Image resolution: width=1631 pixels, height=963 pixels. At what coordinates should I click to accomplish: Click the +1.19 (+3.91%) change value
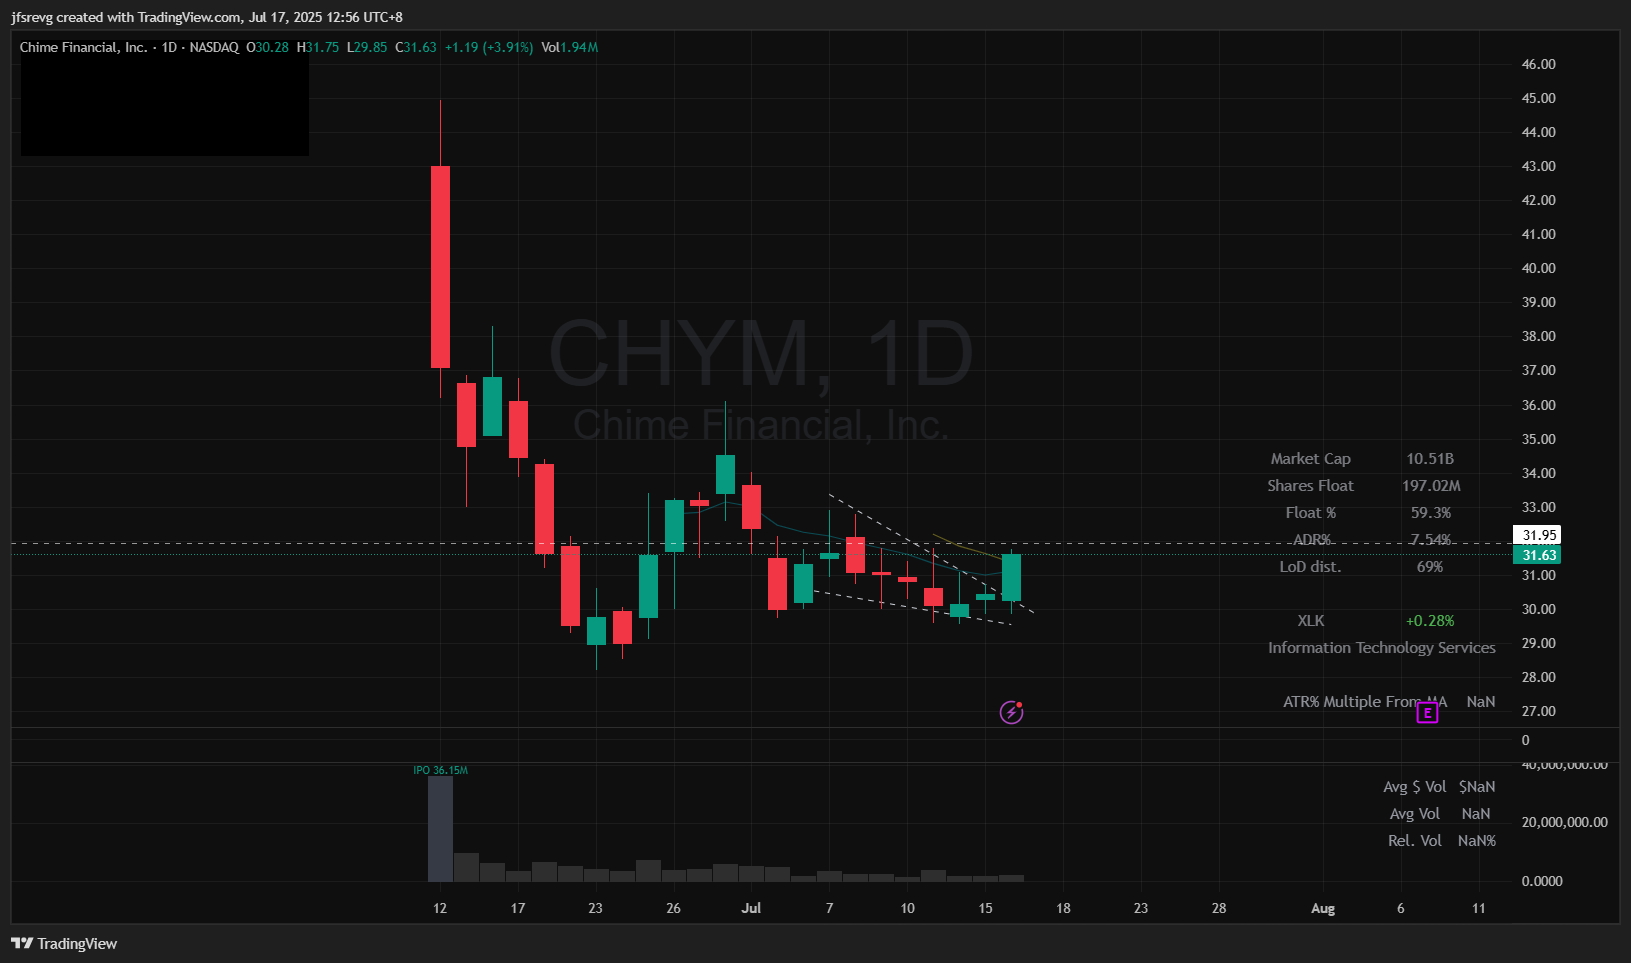pyautogui.click(x=489, y=47)
